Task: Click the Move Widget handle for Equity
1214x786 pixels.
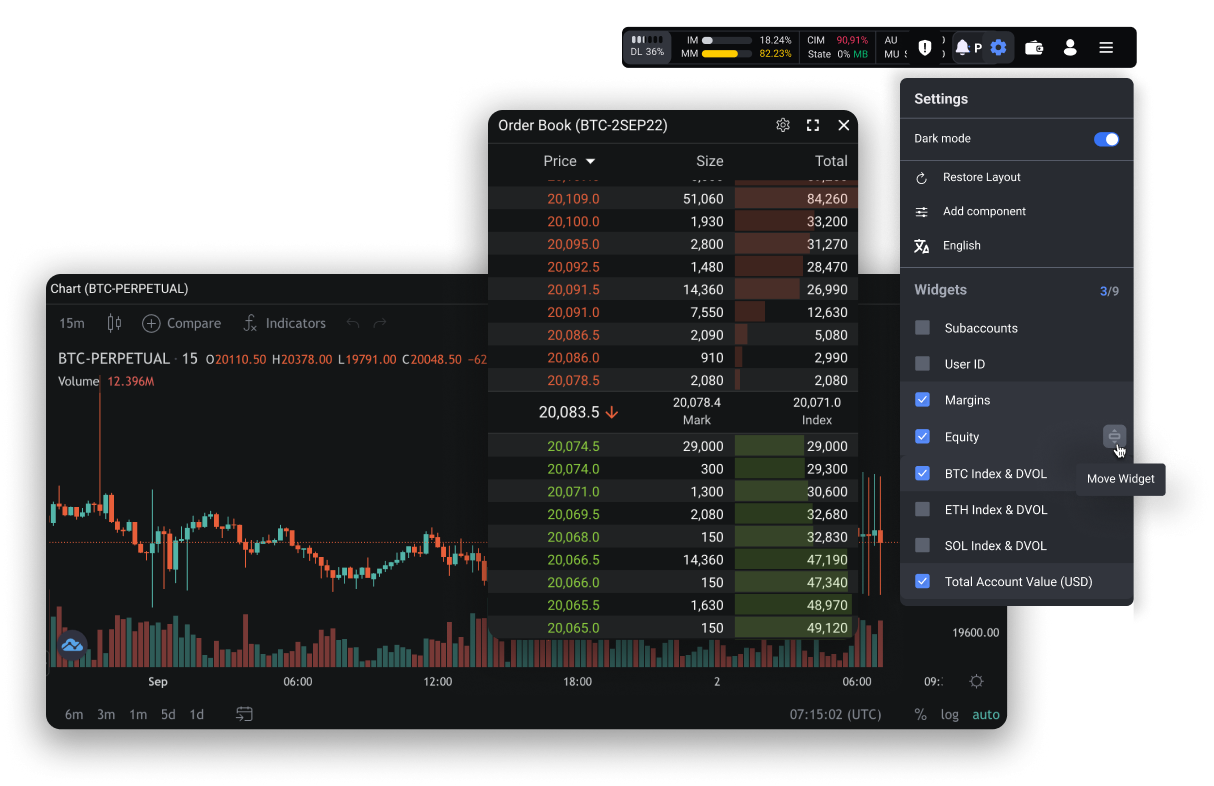Action: 1114,436
